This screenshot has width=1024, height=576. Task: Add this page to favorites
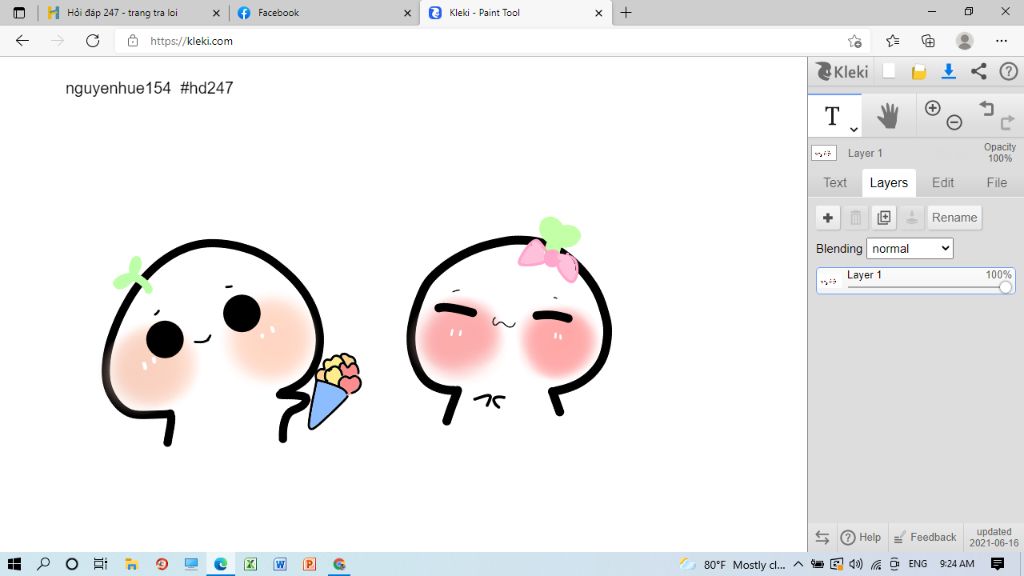click(854, 41)
